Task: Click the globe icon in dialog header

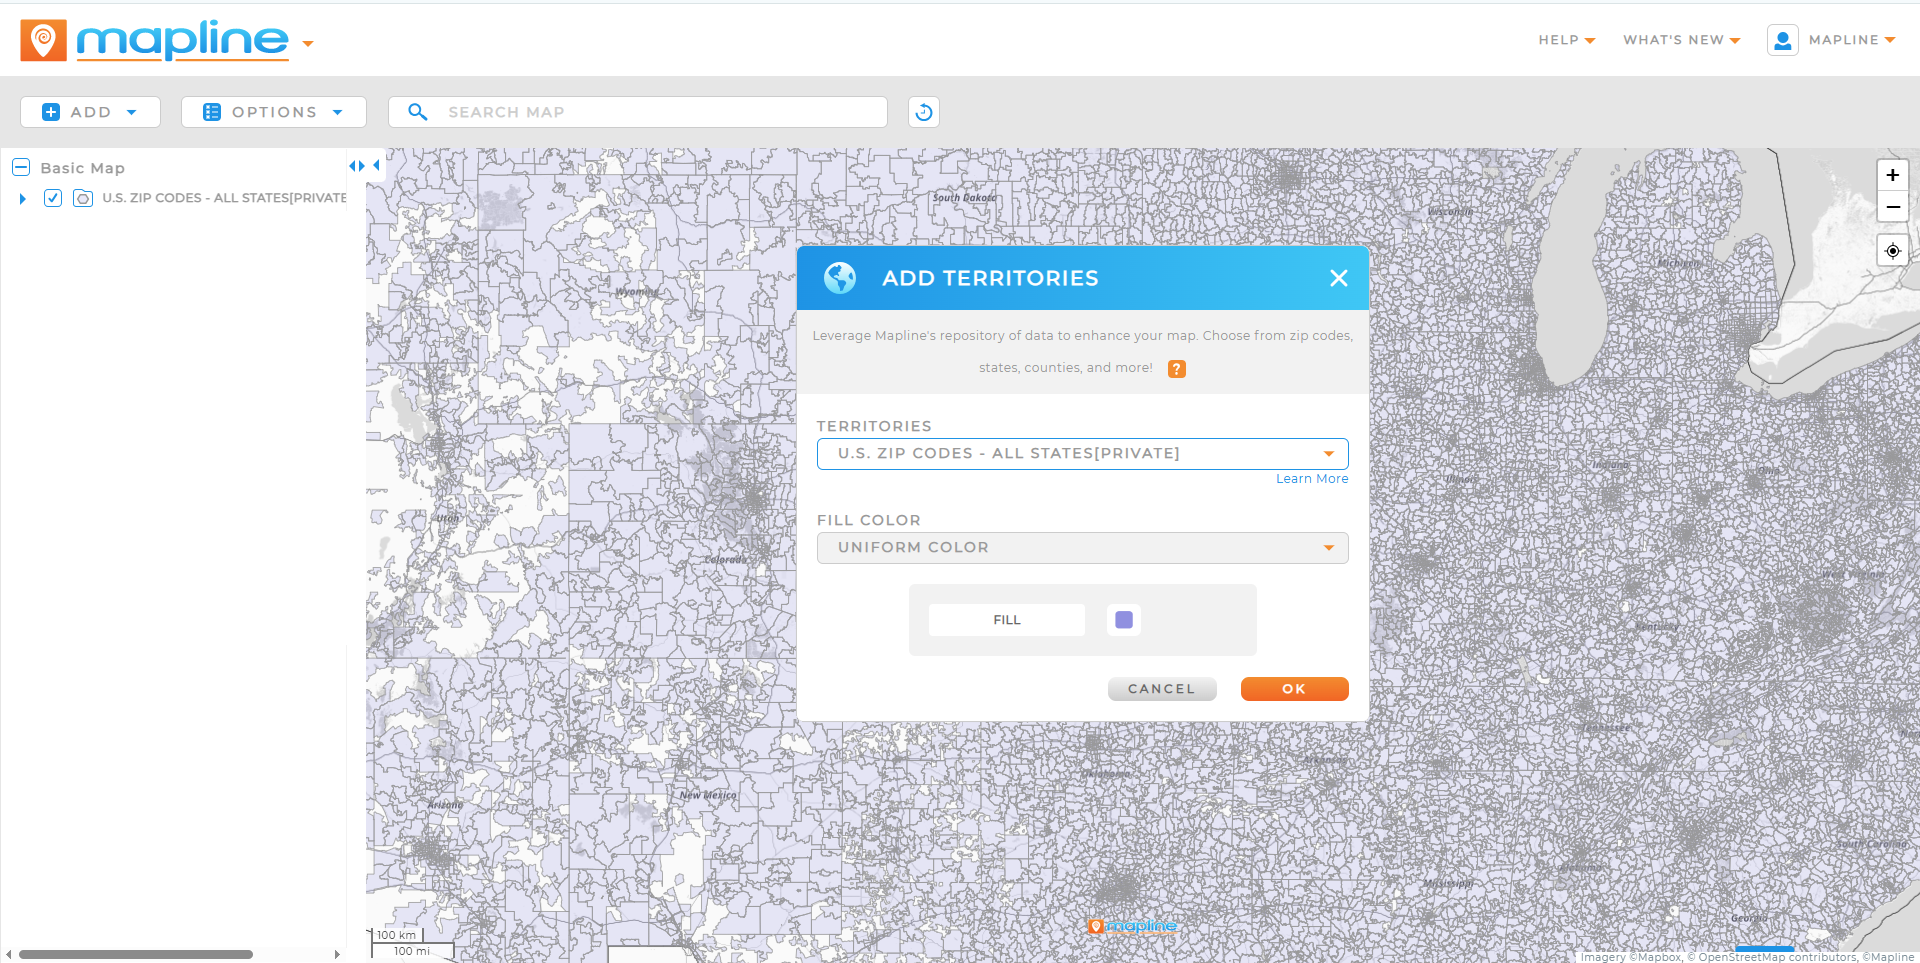Action: (840, 278)
